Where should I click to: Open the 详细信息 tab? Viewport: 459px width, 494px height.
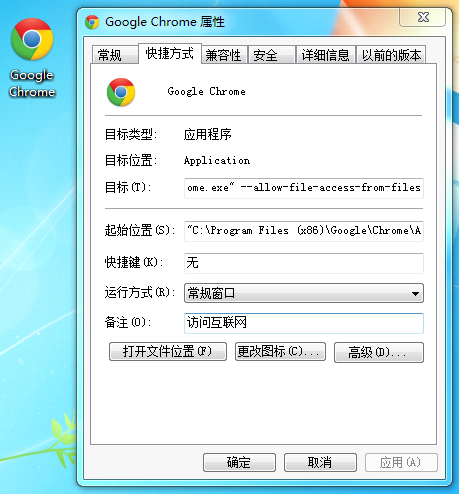point(326,55)
